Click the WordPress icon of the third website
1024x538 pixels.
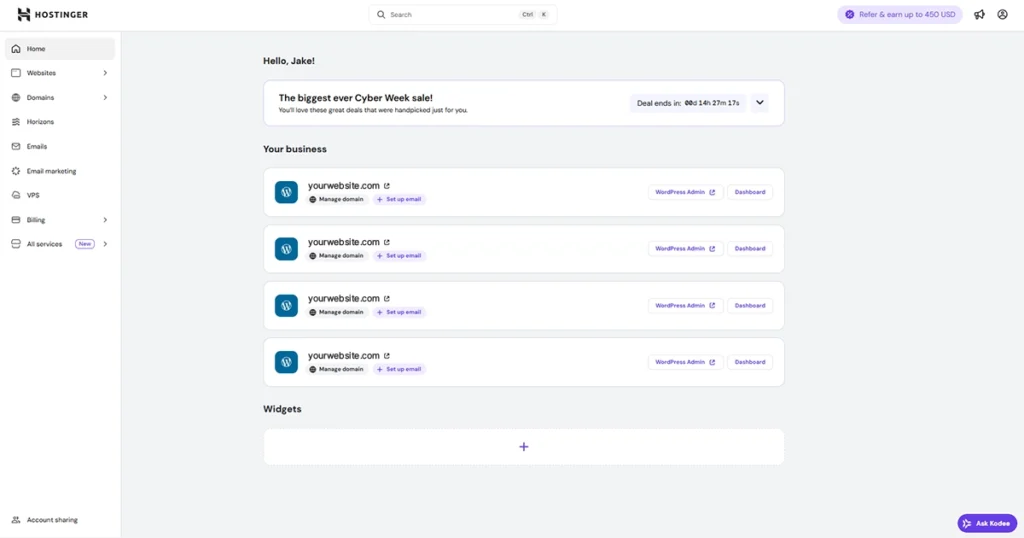(x=286, y=306)
